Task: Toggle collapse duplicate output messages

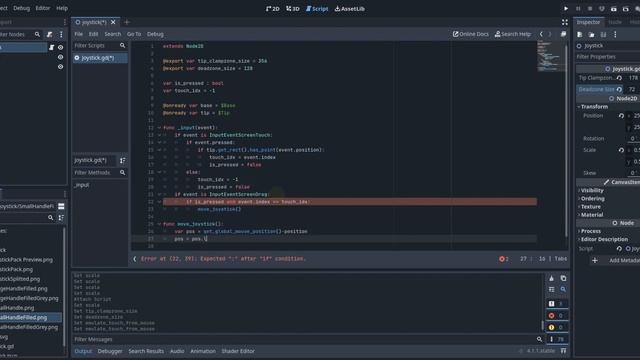Action: (551, 289)
